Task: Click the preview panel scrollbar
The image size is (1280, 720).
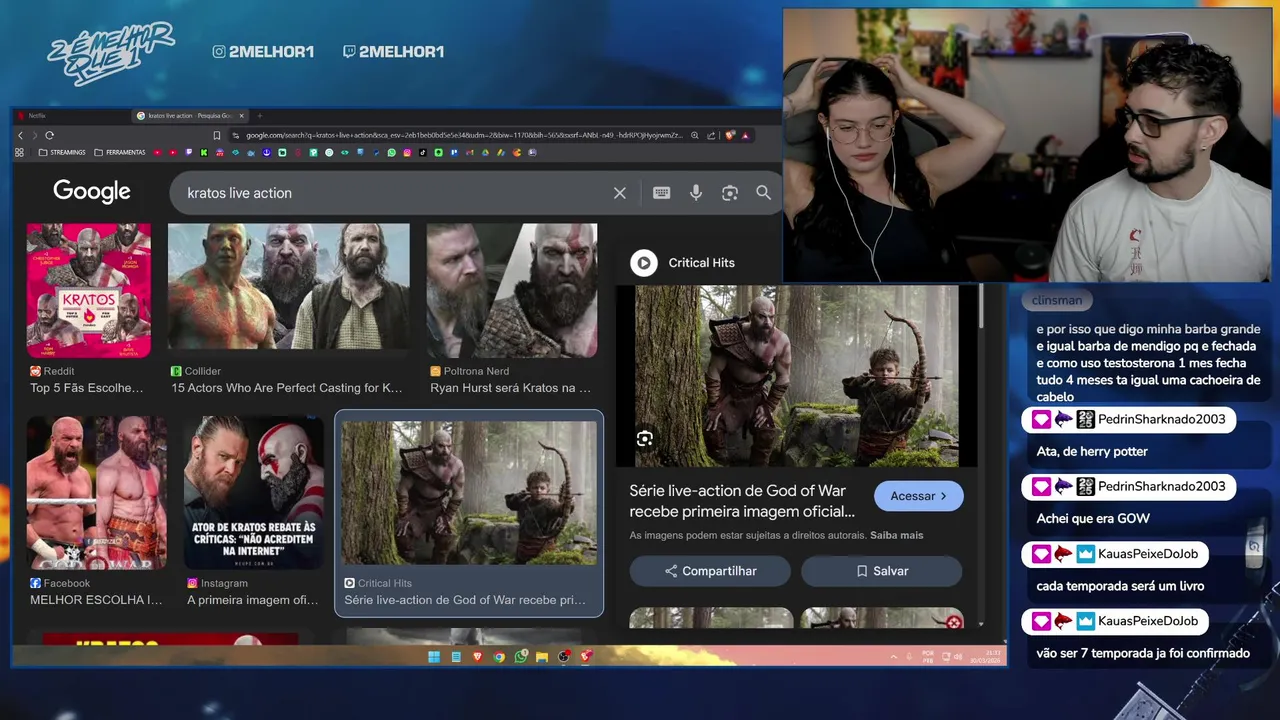Action: point(981,305)
